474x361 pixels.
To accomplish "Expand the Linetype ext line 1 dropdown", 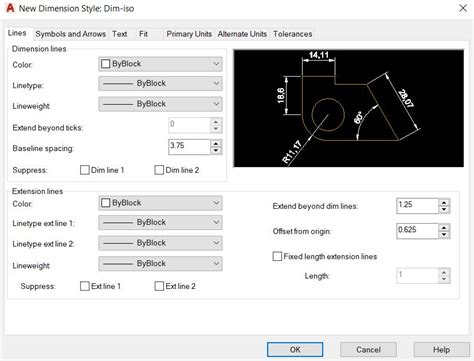I will click(160, 222).
